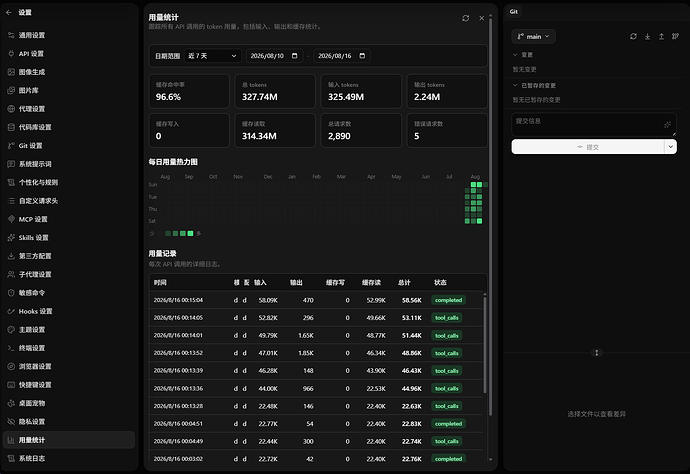
Task: Click completed badge on 00:04:51 row
Action: pos(448,424)
